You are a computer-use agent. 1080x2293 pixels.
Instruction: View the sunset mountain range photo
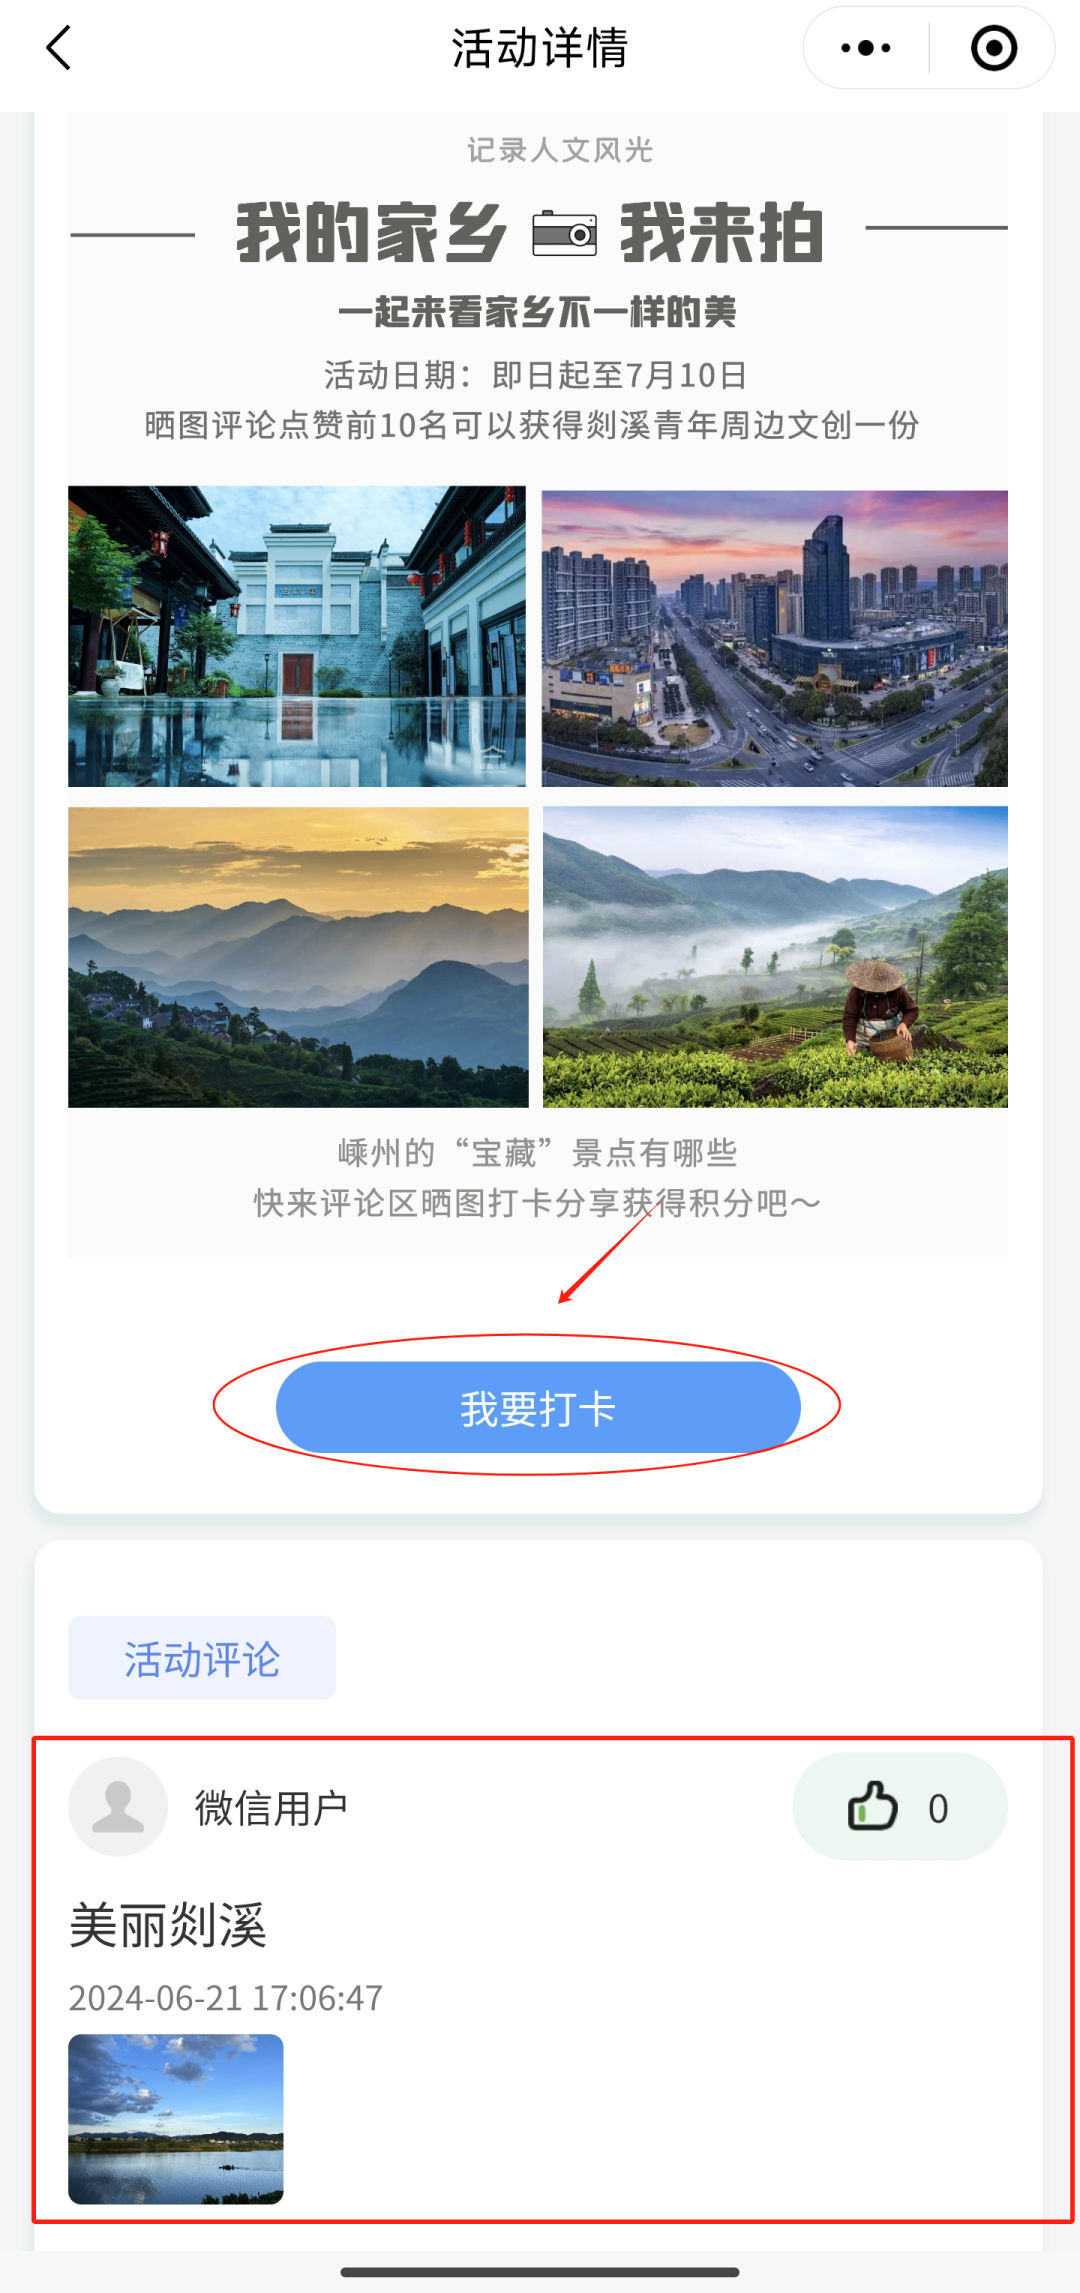(298, 957)
